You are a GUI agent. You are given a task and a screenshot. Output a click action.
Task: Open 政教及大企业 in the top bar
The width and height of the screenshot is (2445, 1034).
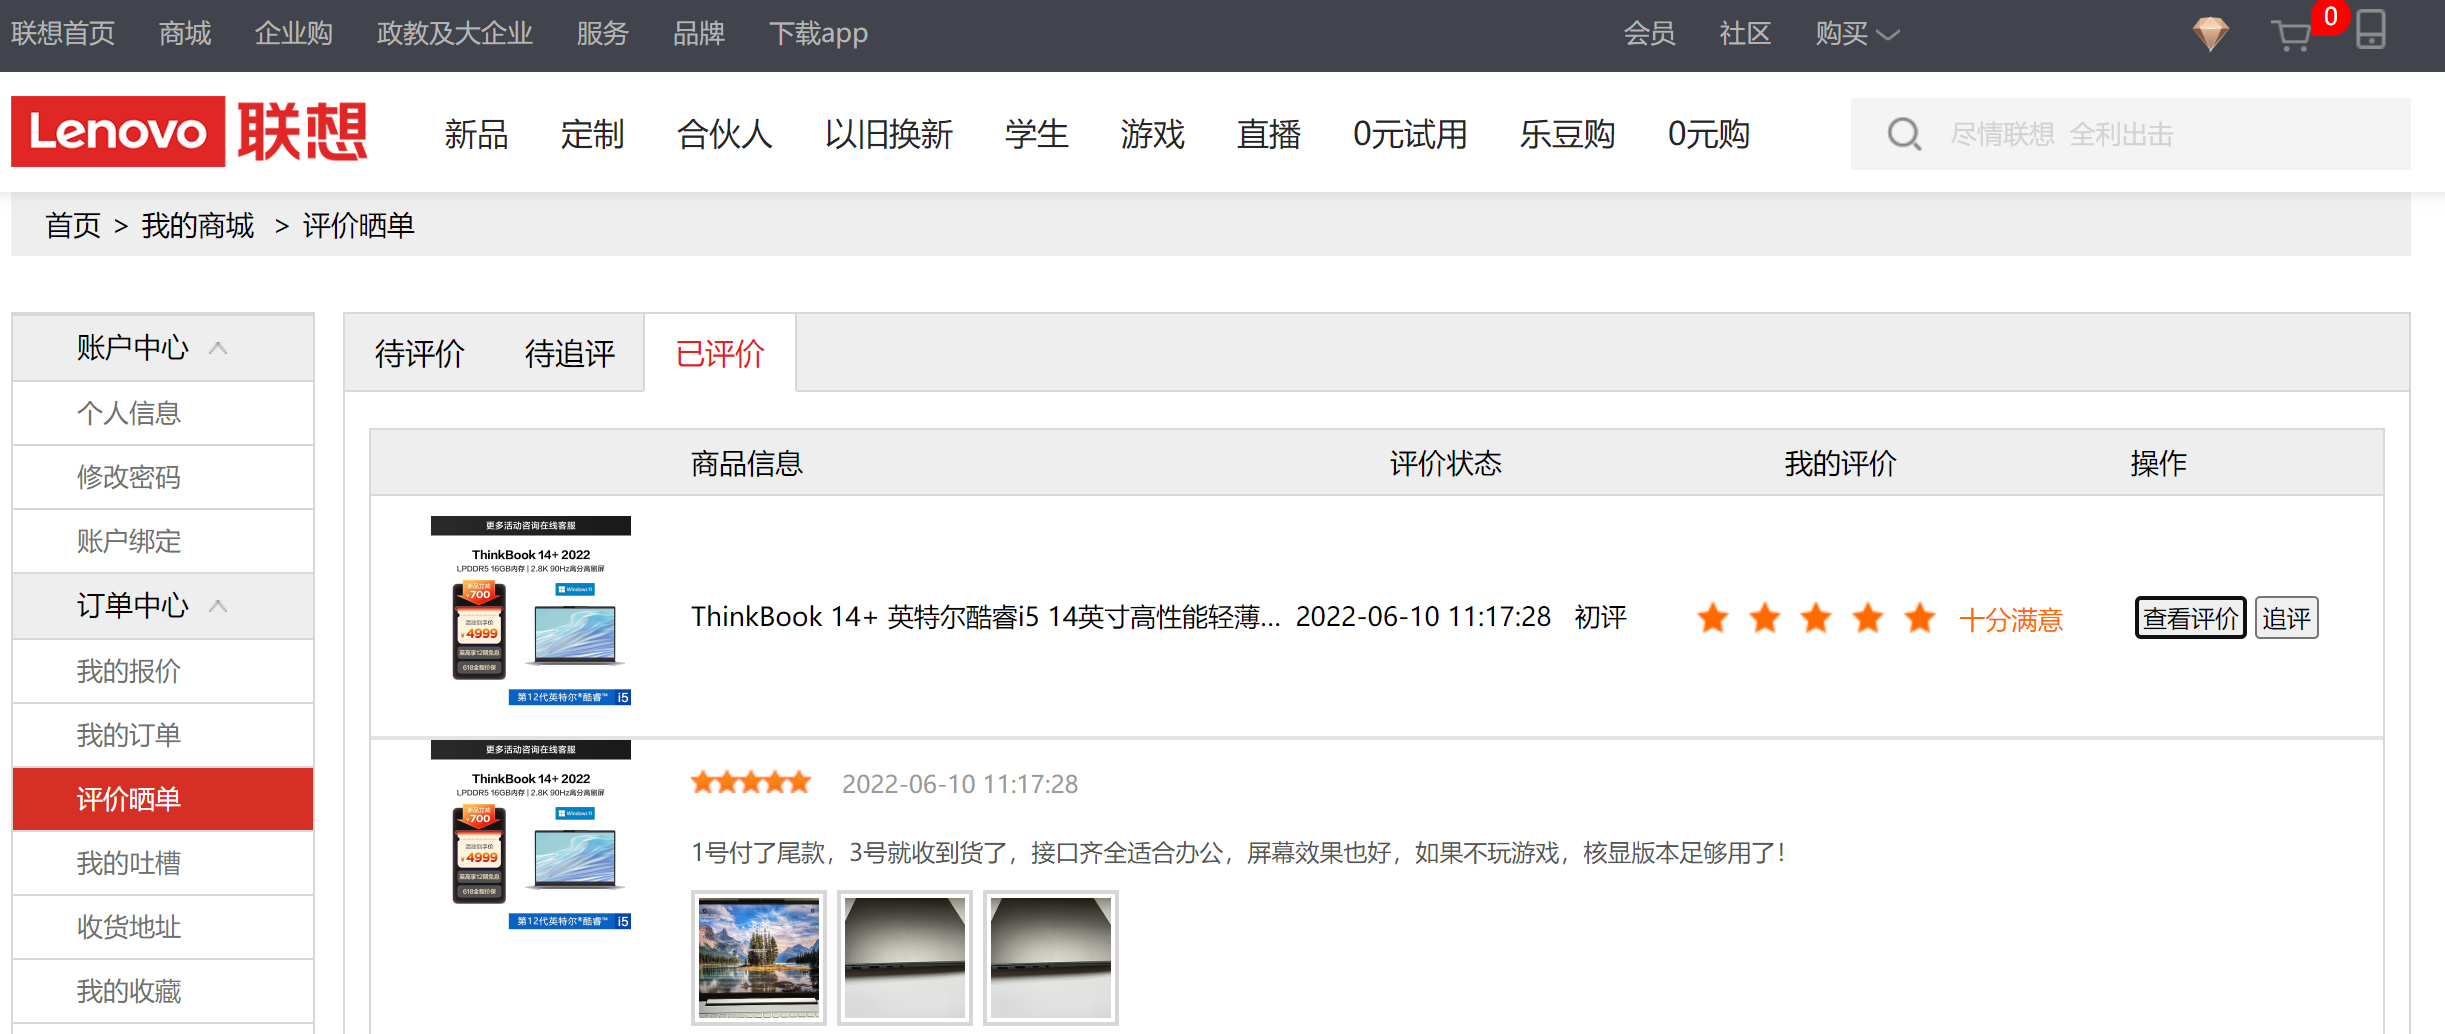(x=454, y=34)
